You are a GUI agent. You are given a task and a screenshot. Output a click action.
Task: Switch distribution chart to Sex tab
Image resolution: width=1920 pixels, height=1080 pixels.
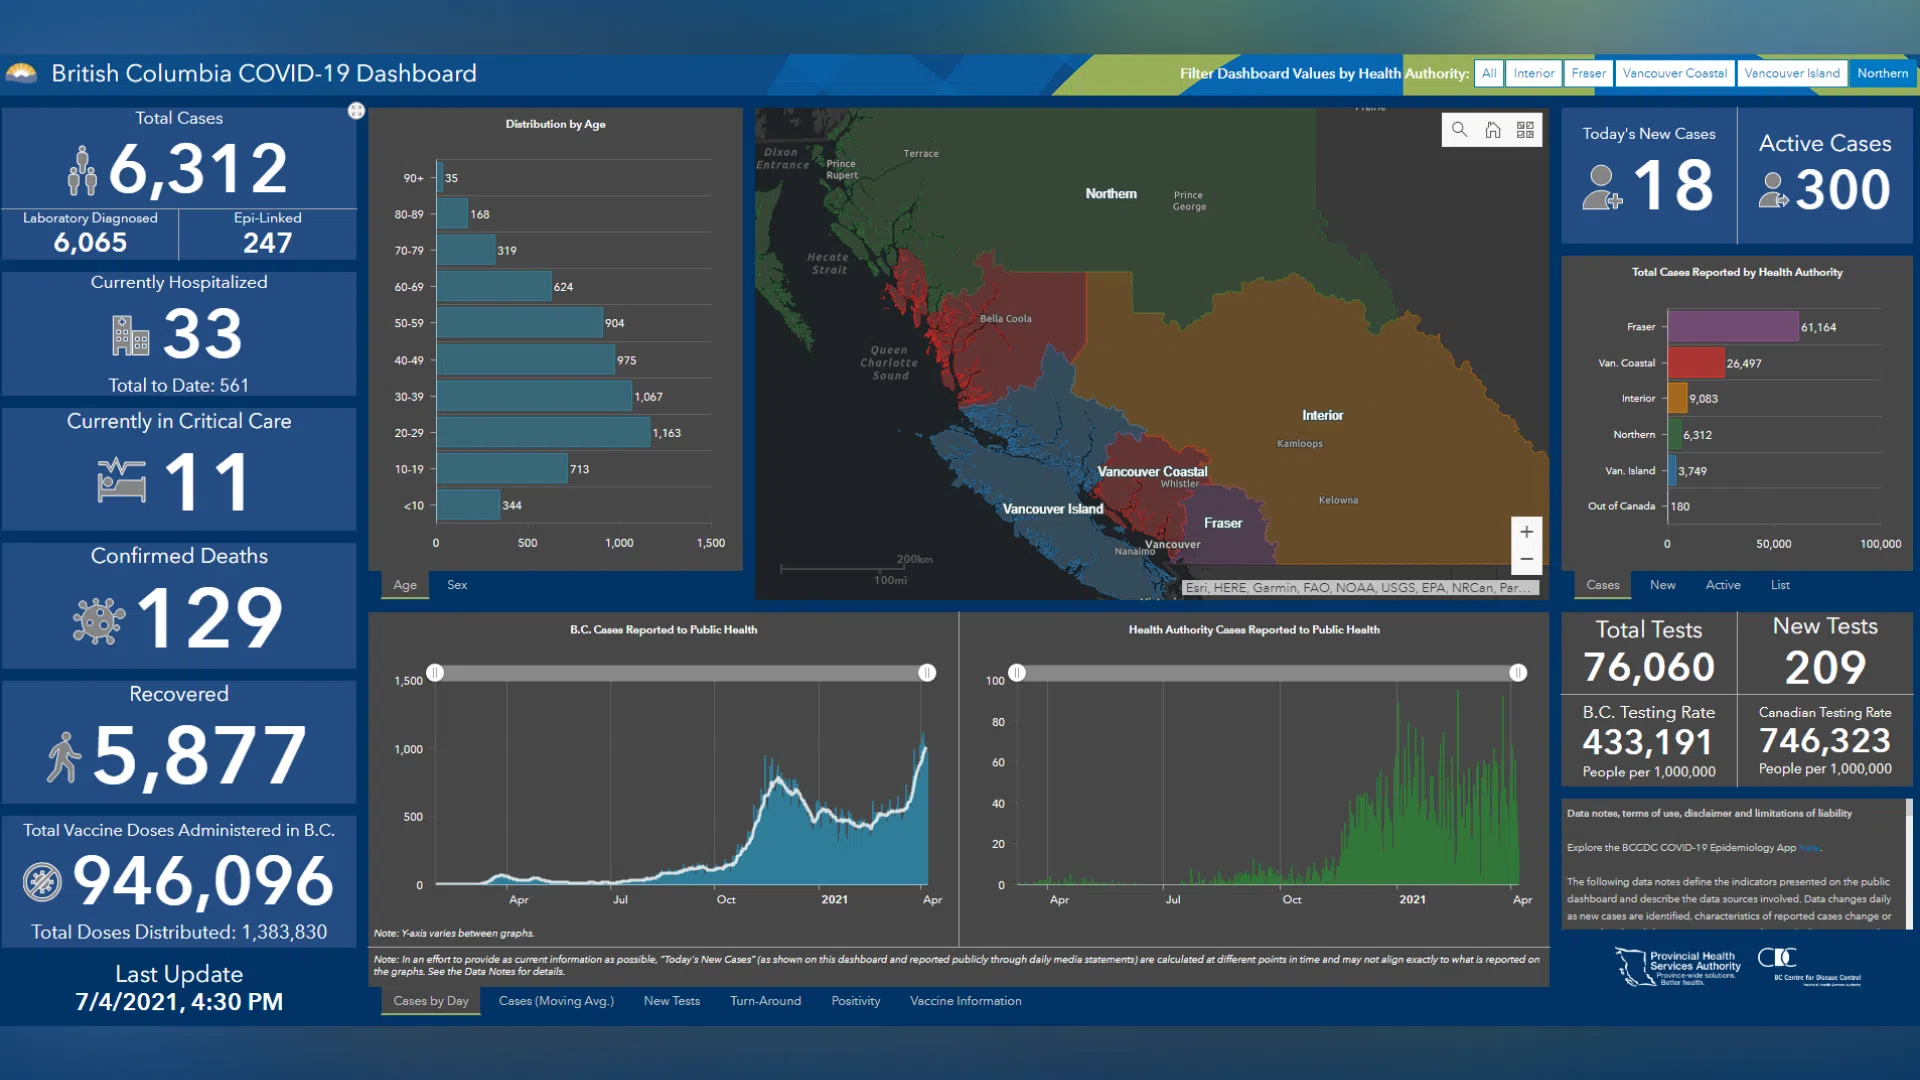tap(457, 585)
